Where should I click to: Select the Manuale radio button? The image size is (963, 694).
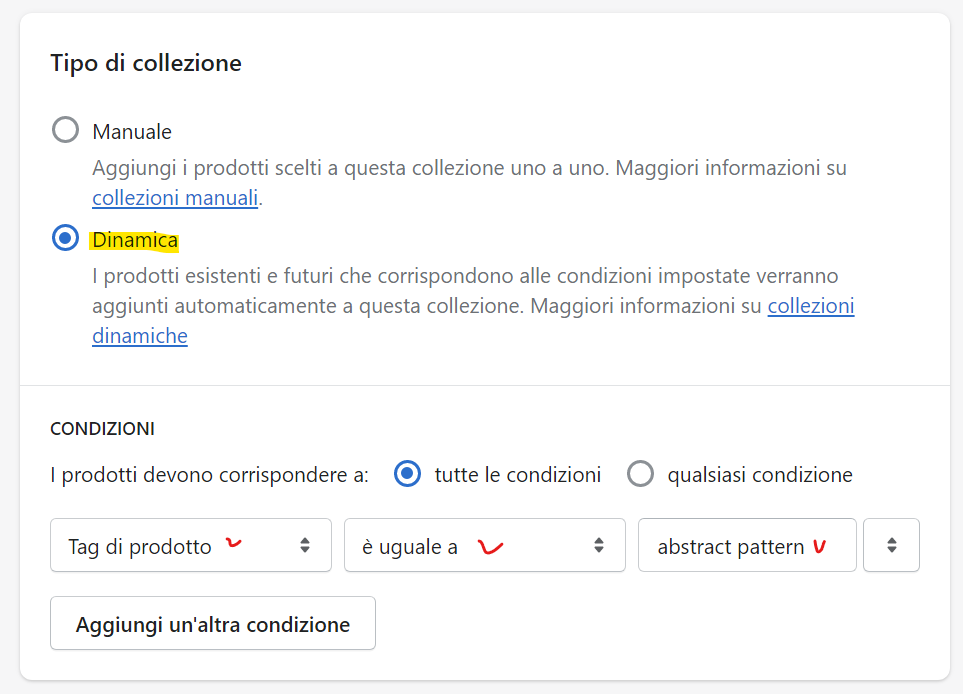point(65,130)
